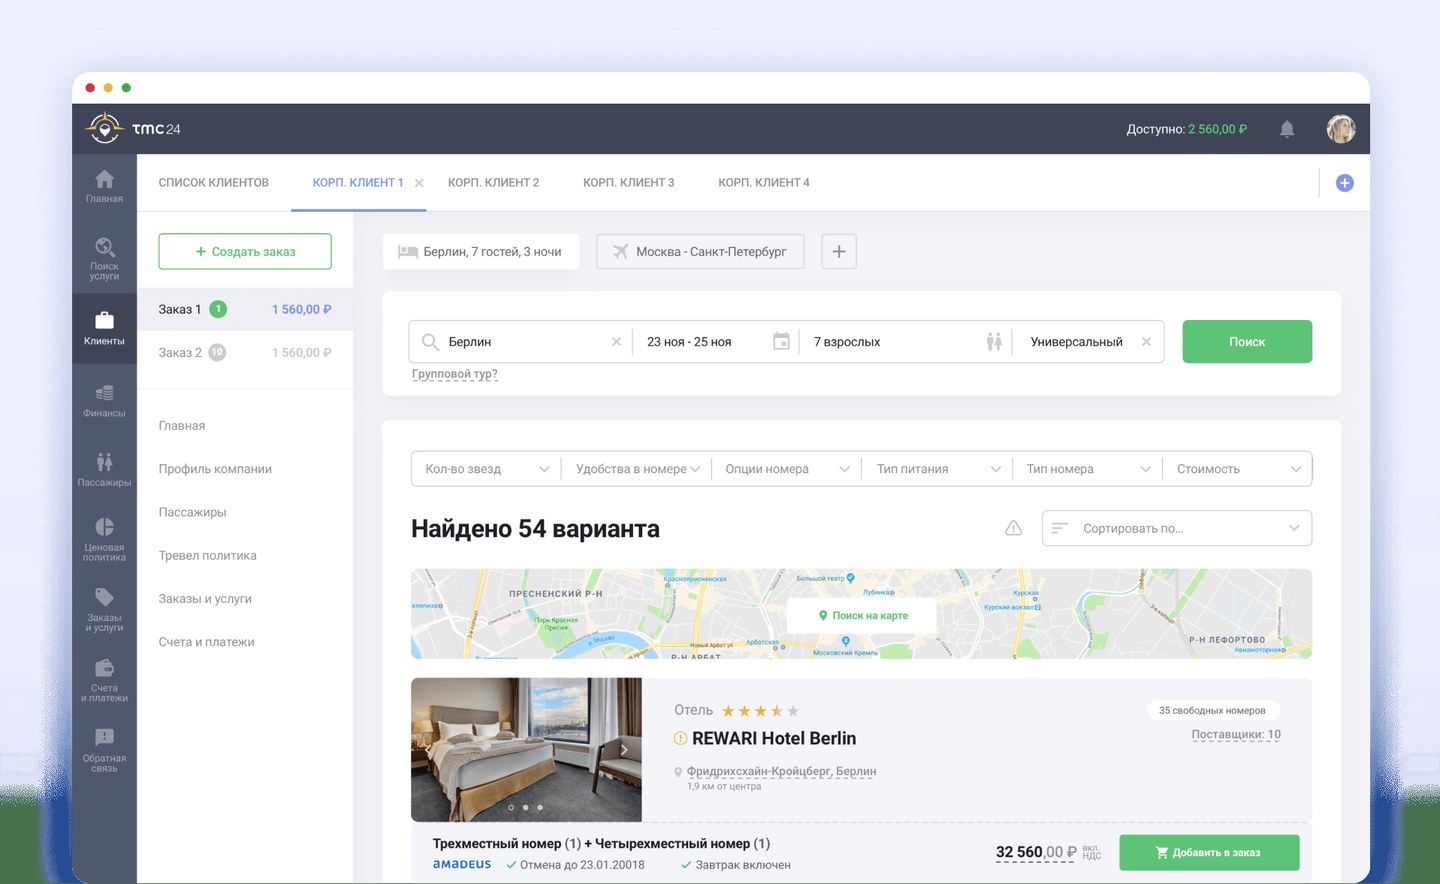Viewport: 1440px width, 884px height.
Task: Open Счета и платежи in client menu
Action: [206, 642]
